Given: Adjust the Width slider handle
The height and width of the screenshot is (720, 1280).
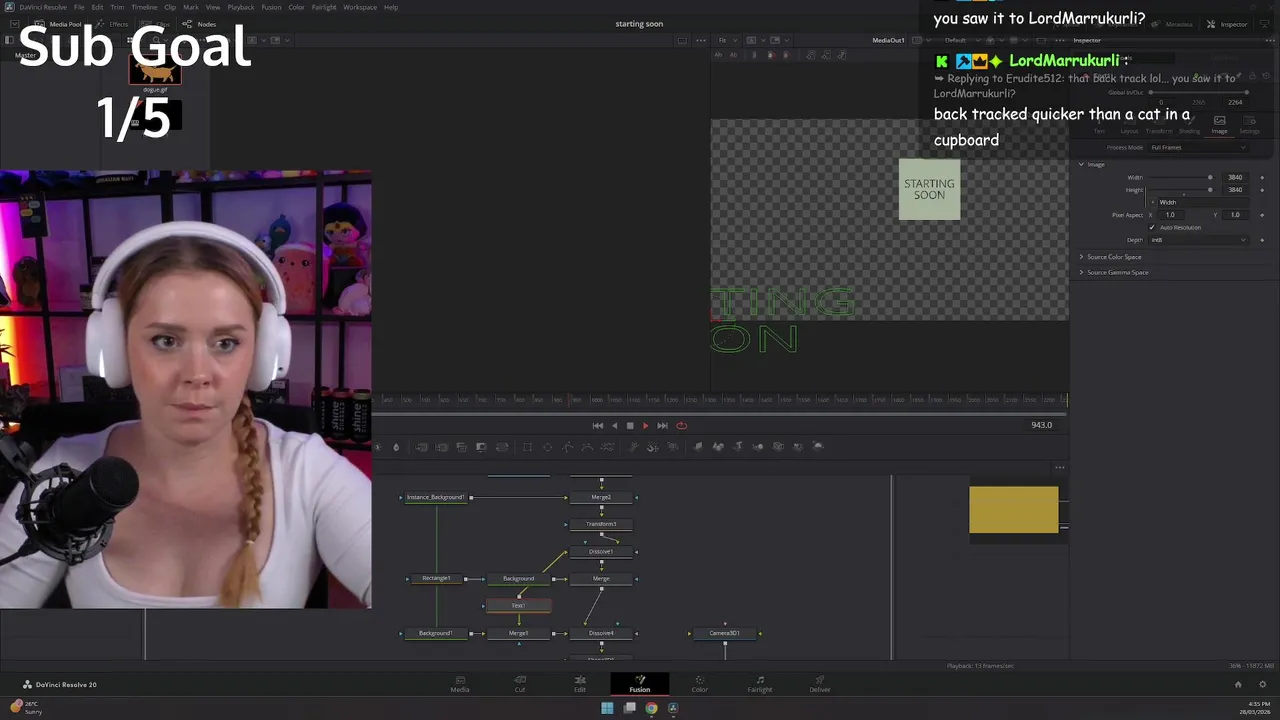Looking at the screenshot, I should [x=1210, y=177].
